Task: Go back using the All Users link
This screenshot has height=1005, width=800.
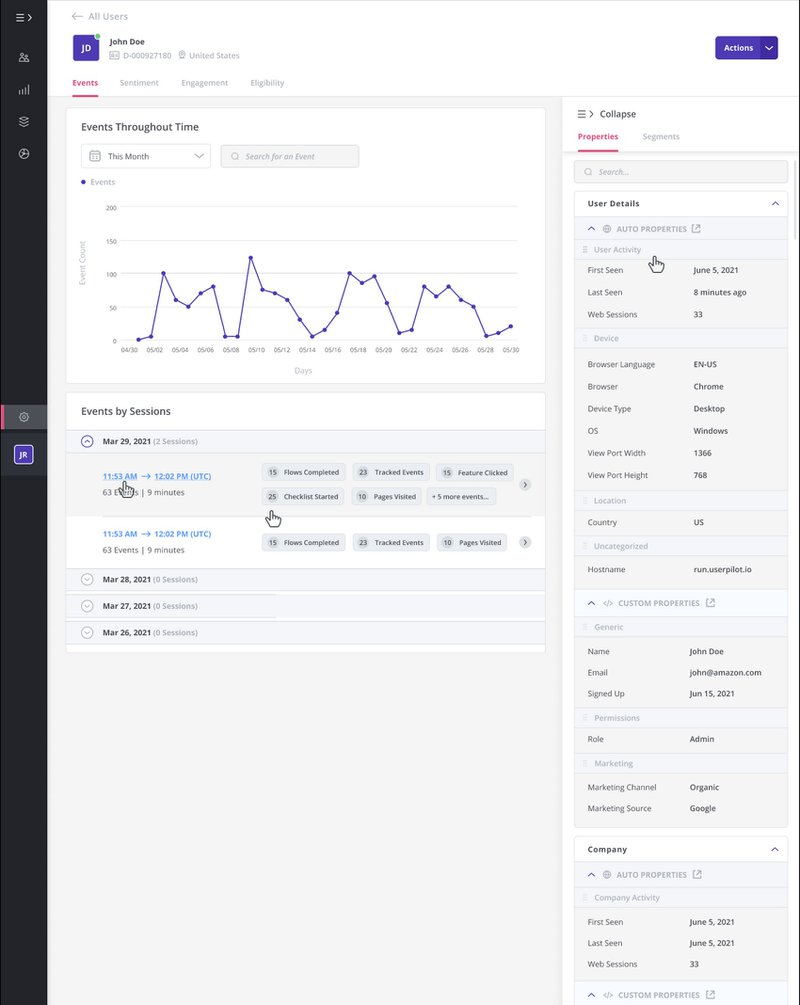Action: (x=99, y=16)
